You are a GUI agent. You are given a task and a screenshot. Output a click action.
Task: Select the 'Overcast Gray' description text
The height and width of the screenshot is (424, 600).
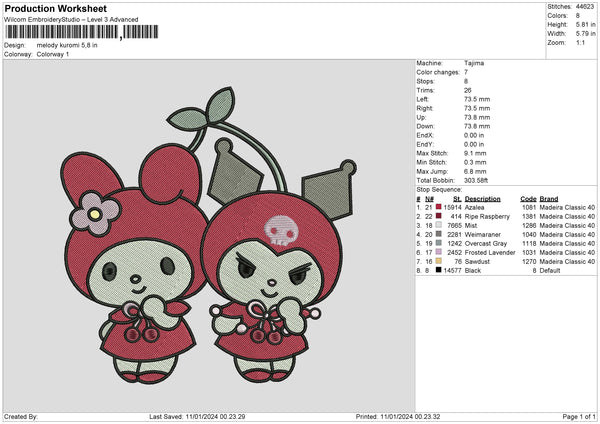(486, 243)
